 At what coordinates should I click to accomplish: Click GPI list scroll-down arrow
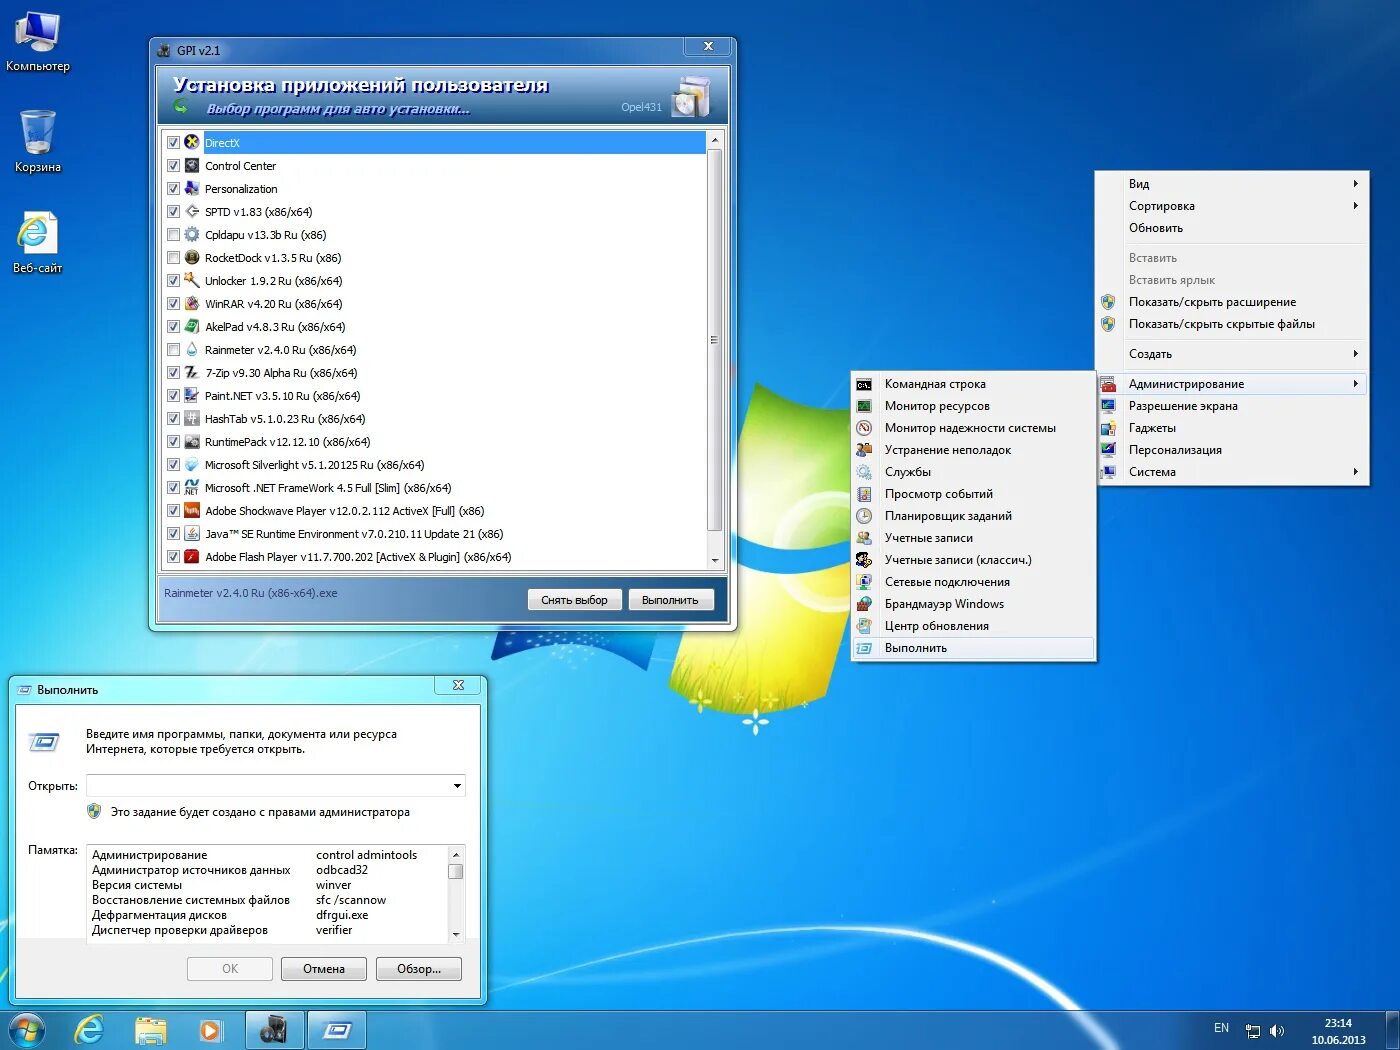pyautogui.click(x=714, y=561)
